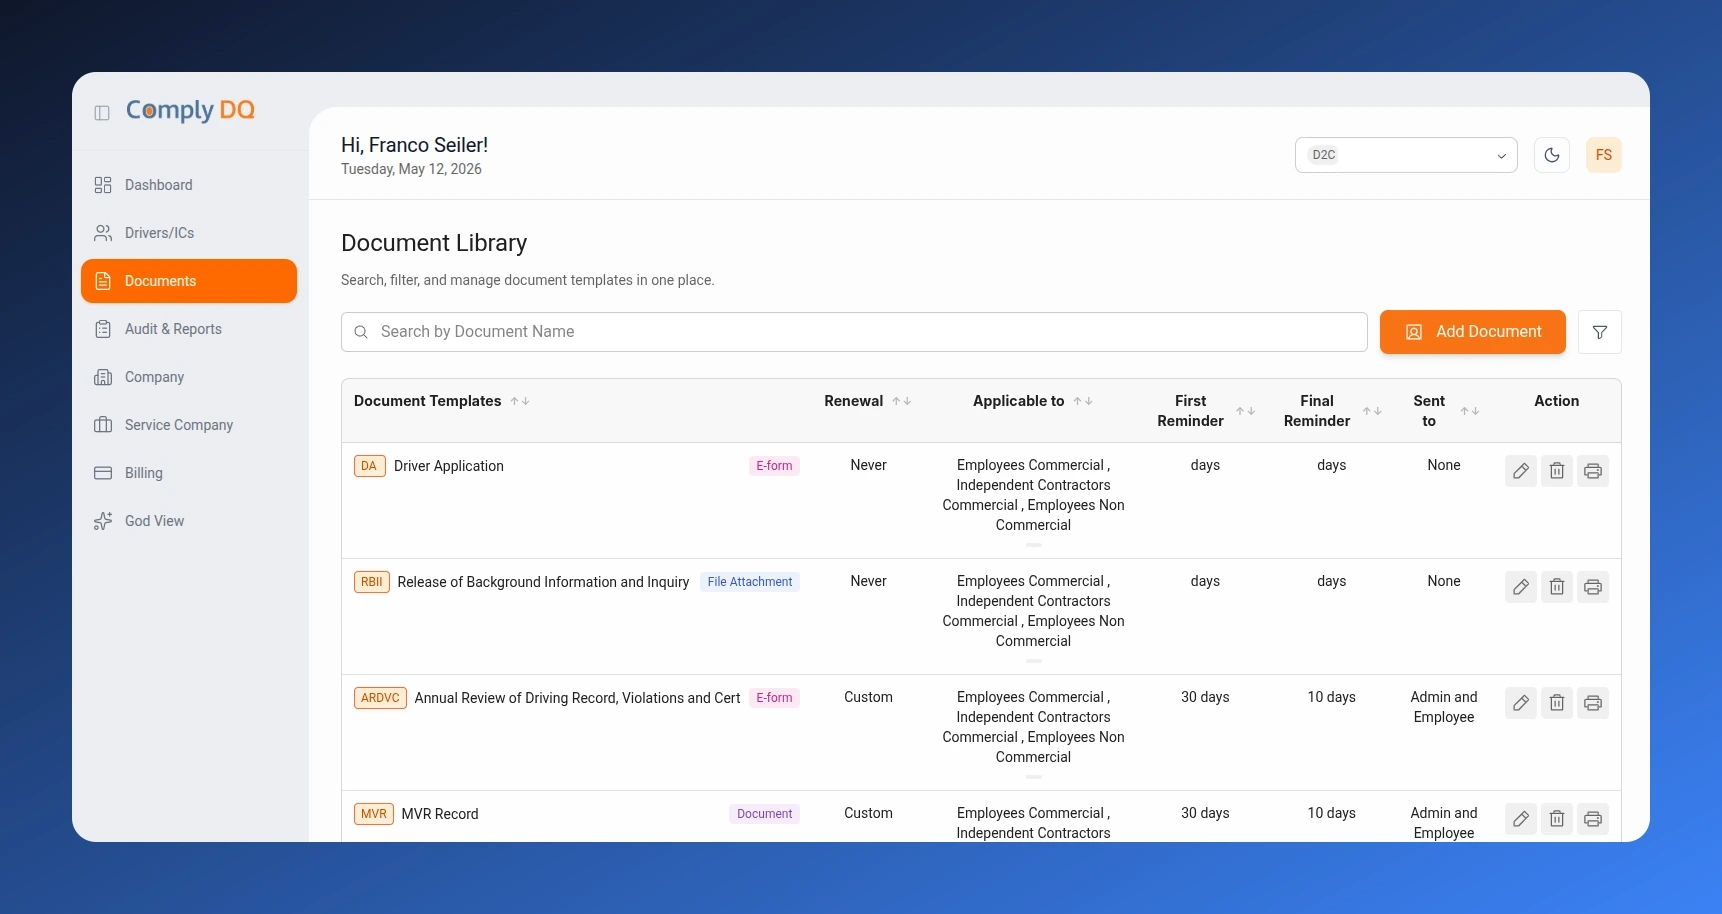Sort by Document Templates column arrows
Viewport: 1722px width, 914px height.
tap(520, 401)
